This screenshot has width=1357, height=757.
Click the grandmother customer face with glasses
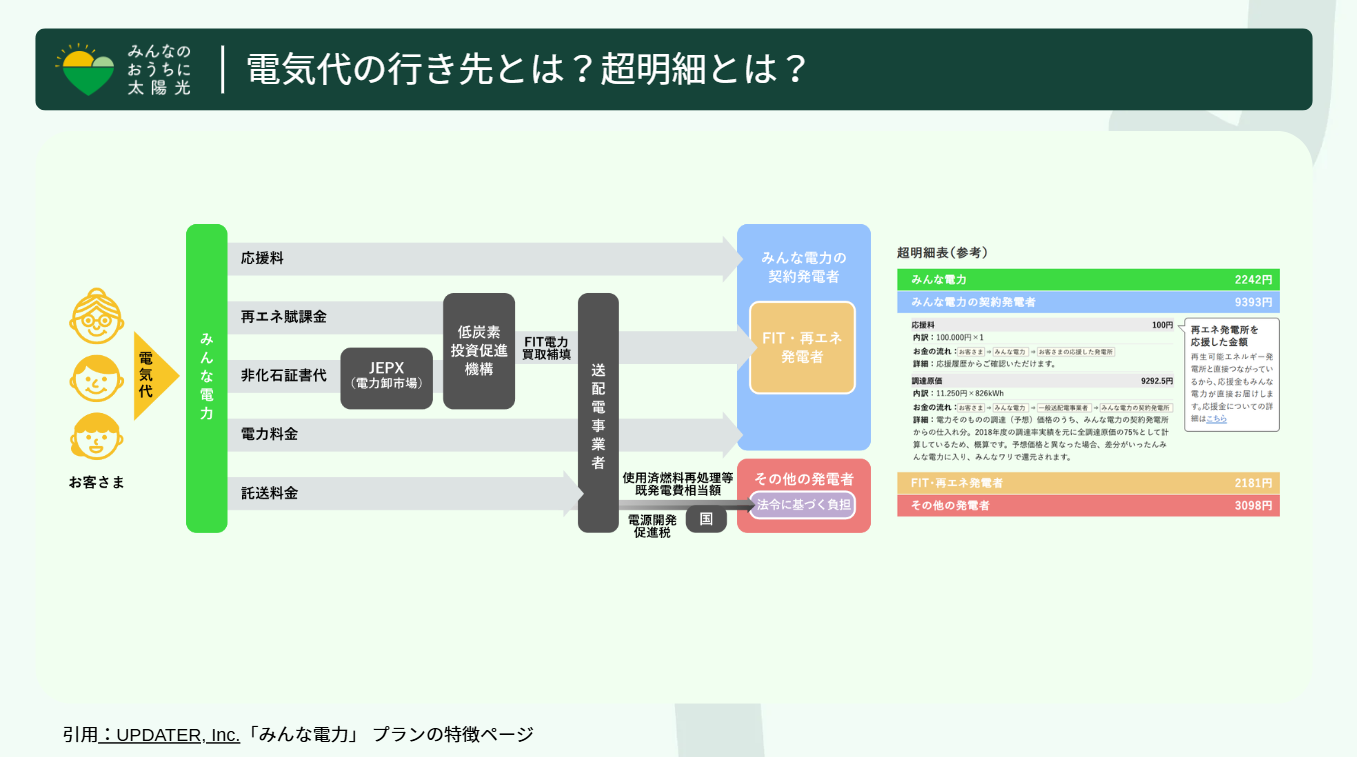pyautogui.click(x=96, y=316)
